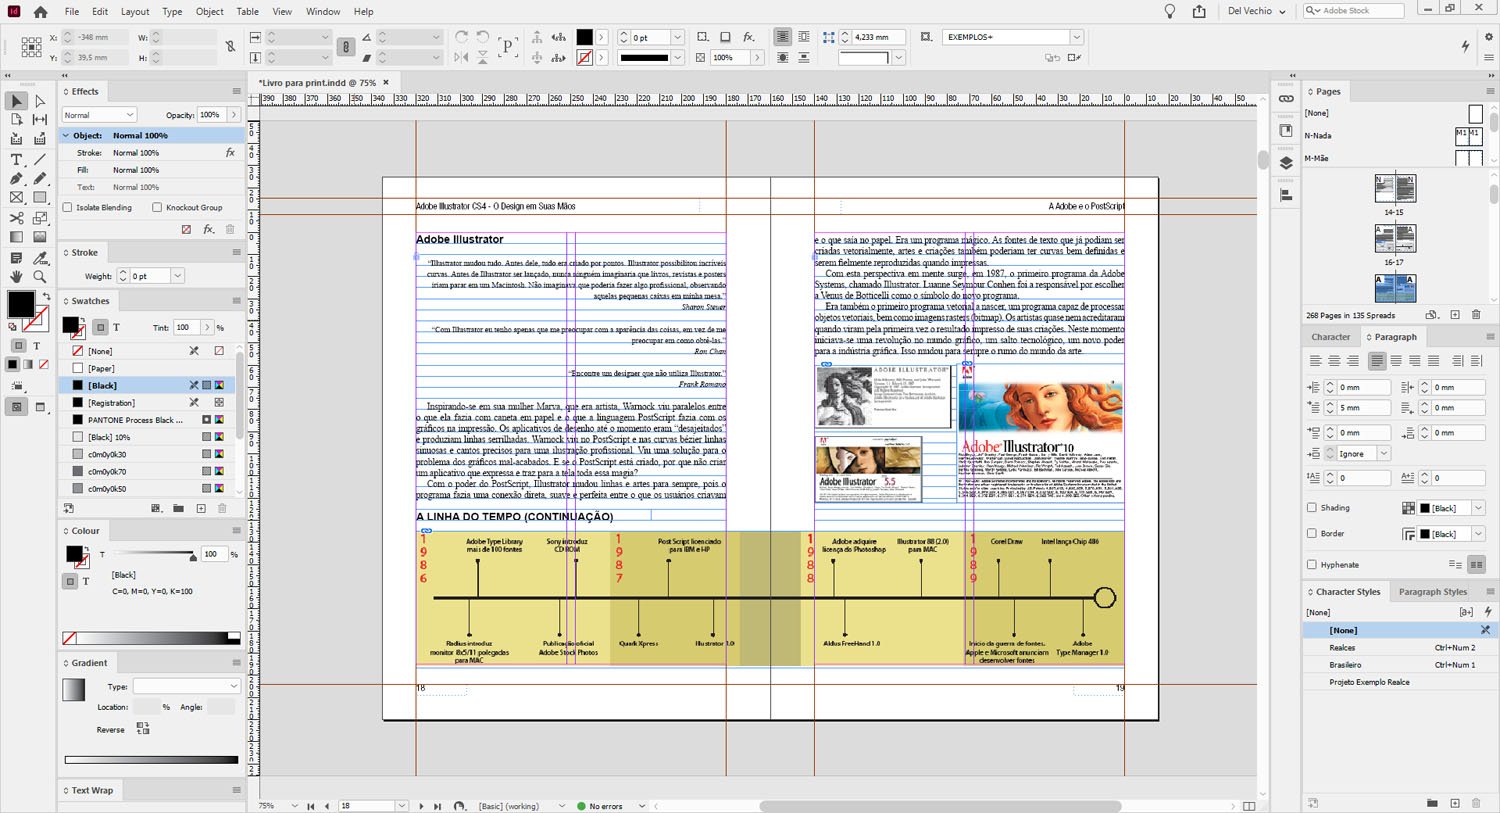Toggle the Hyphenate checkbox
The width and height of the screenshot is (1500, 813).
pos(1312,564)
